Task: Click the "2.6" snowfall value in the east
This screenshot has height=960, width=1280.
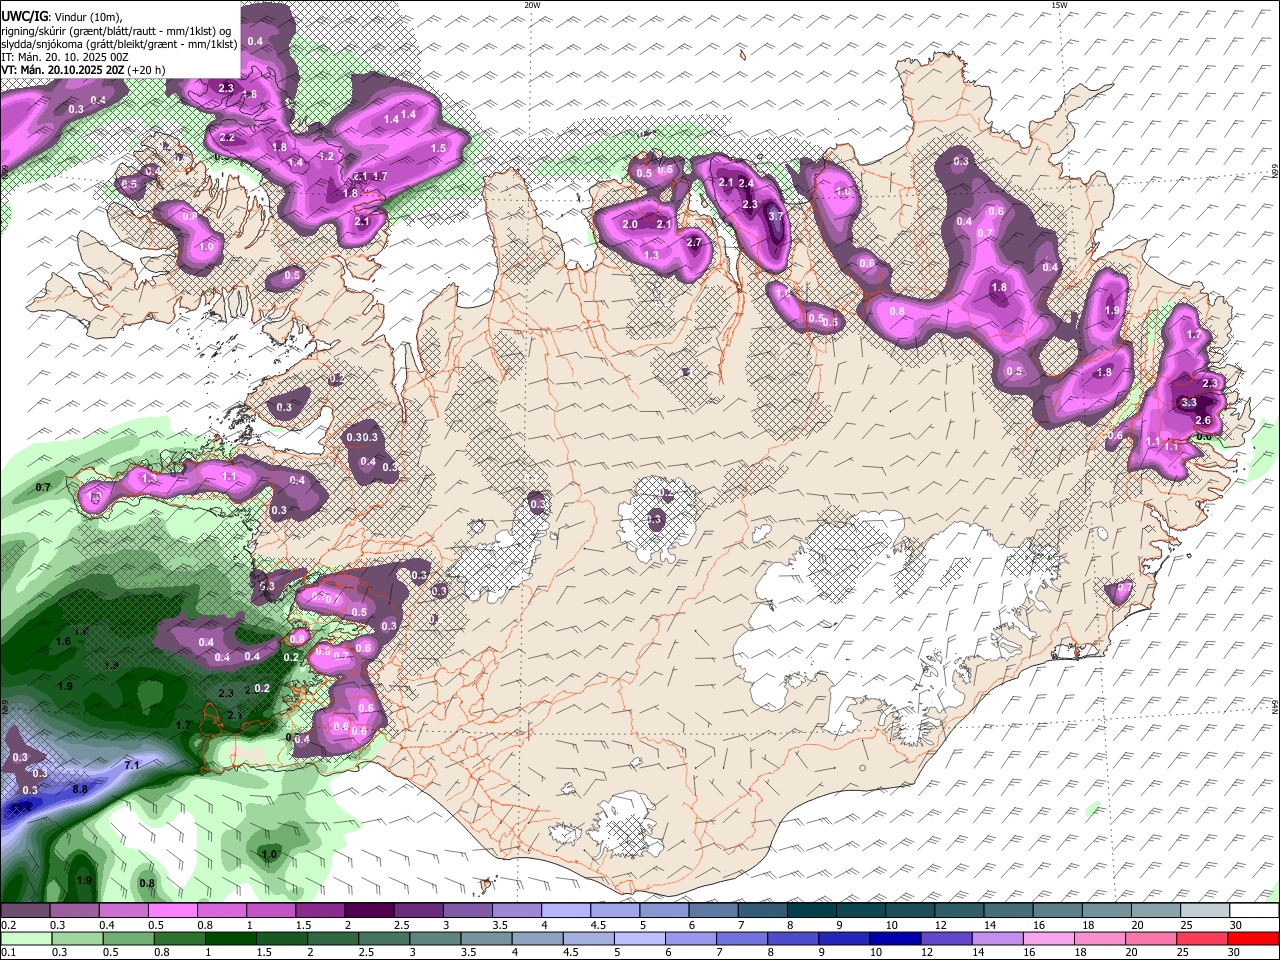Action: coord(1203,421)
